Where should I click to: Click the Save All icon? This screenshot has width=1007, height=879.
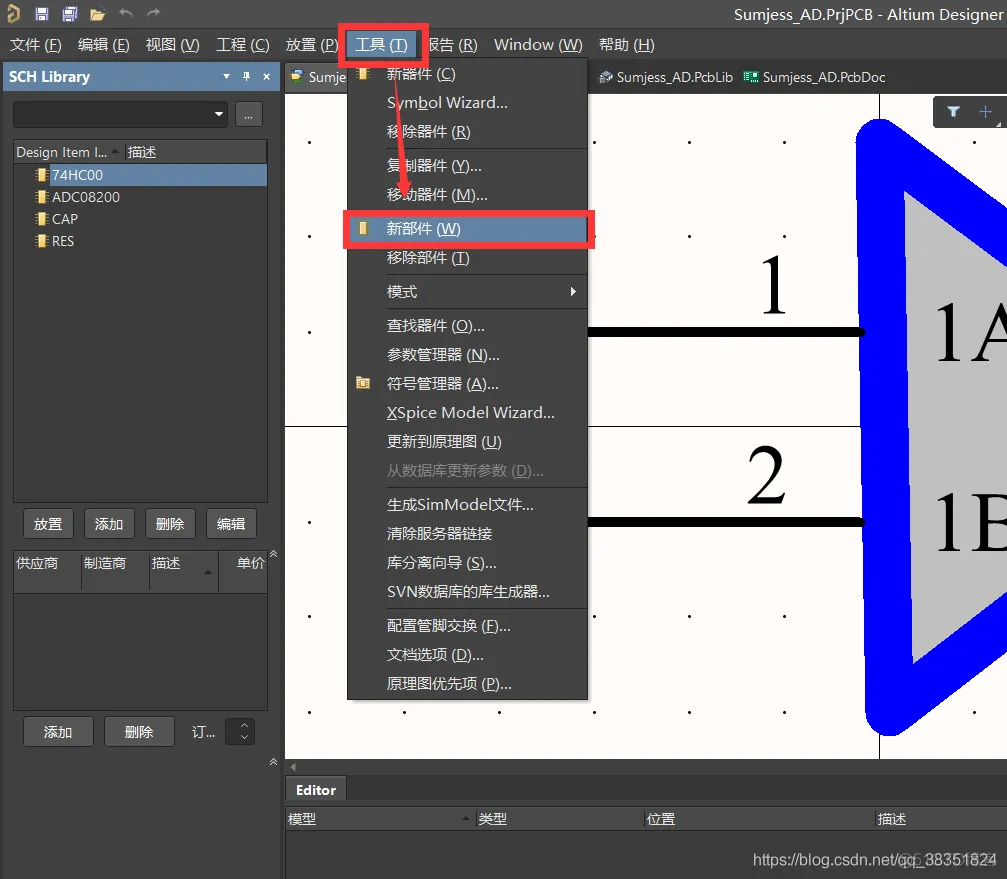[69, 13]
